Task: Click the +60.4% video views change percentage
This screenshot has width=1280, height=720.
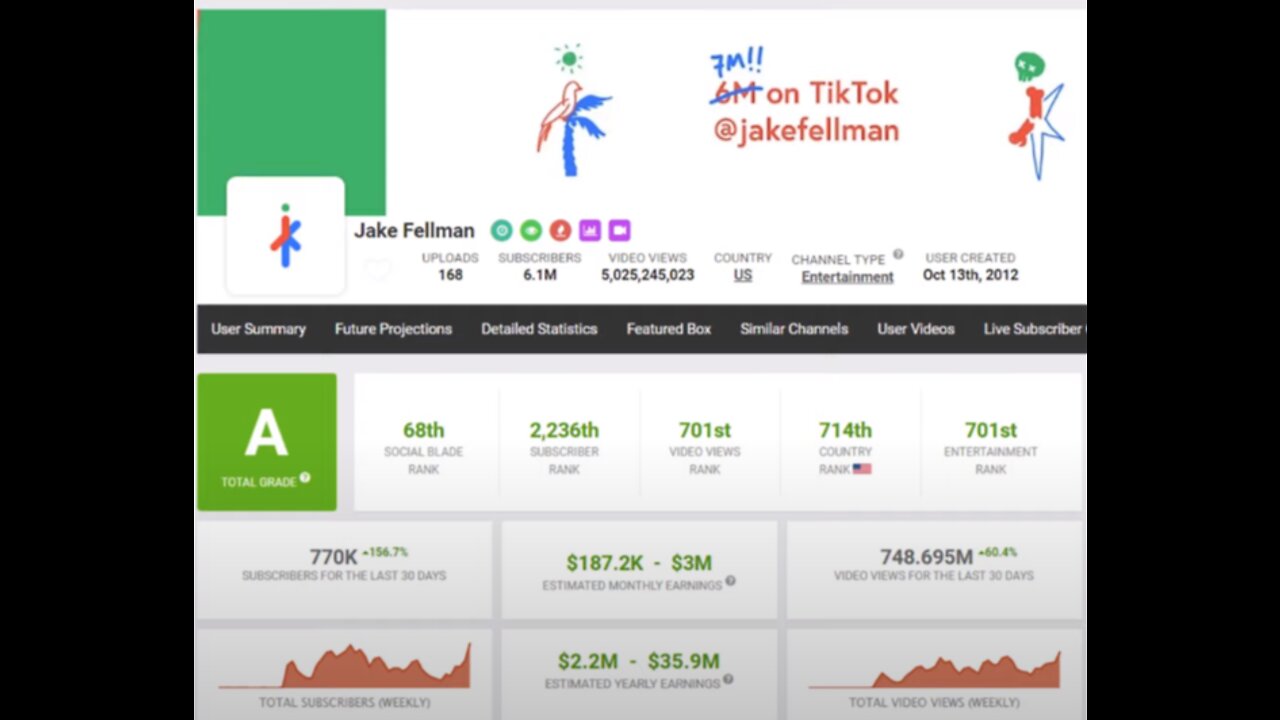Action: (x=996, y=552)
